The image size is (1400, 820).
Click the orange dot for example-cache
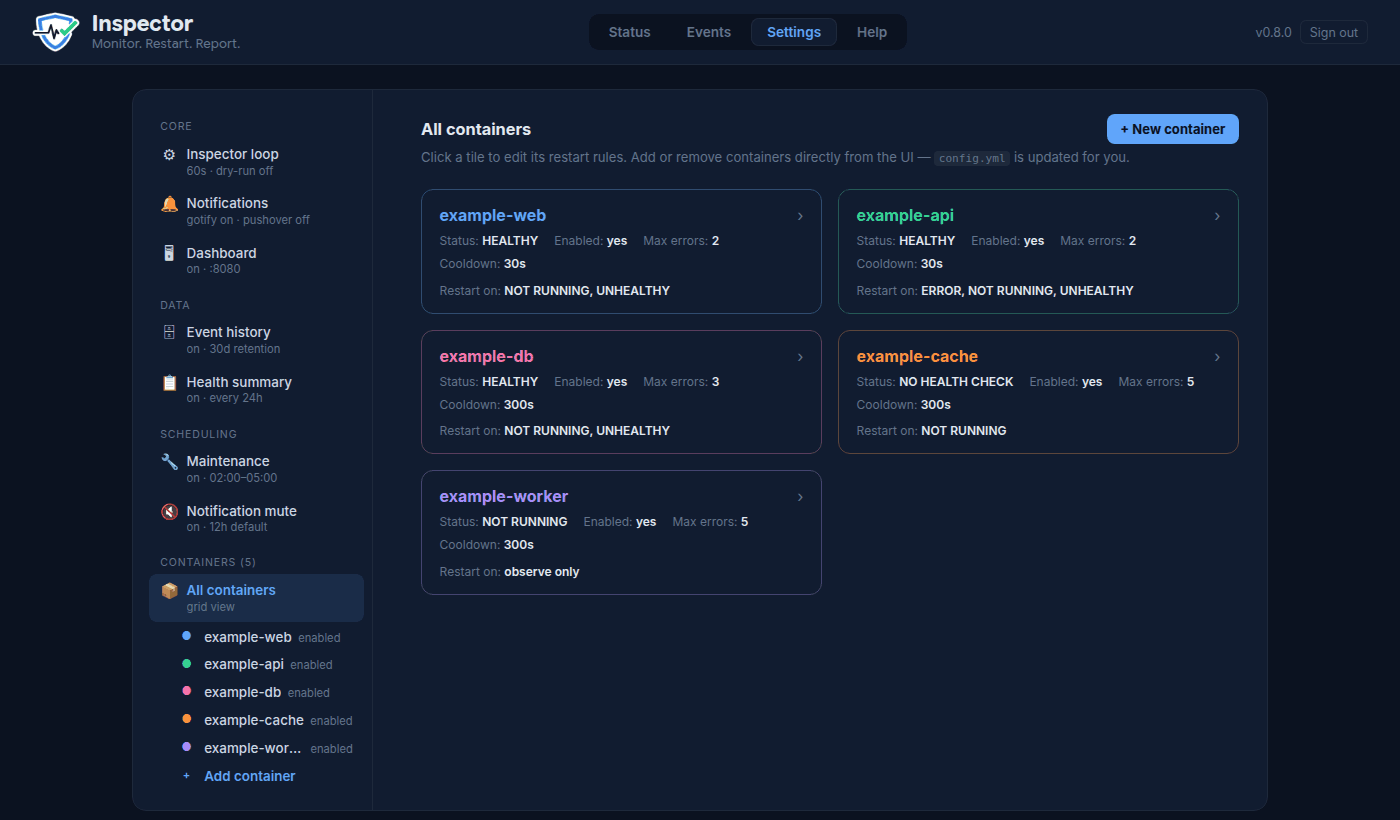coord(186,720)
